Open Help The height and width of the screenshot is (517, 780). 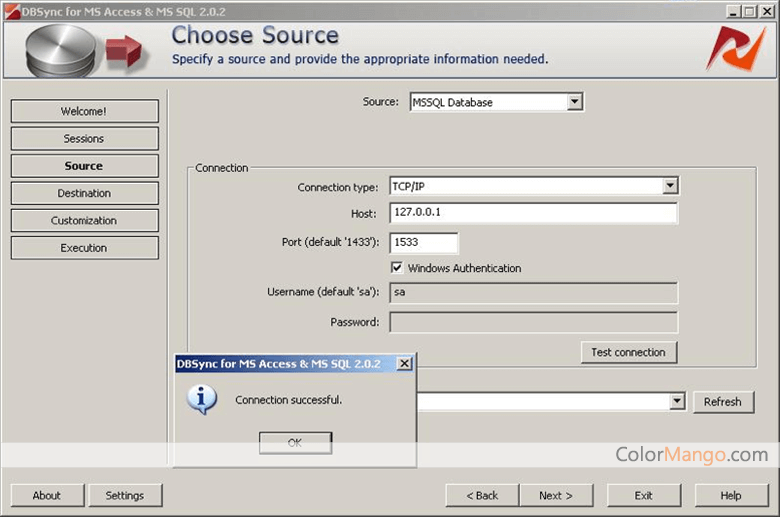click(731, 496)
